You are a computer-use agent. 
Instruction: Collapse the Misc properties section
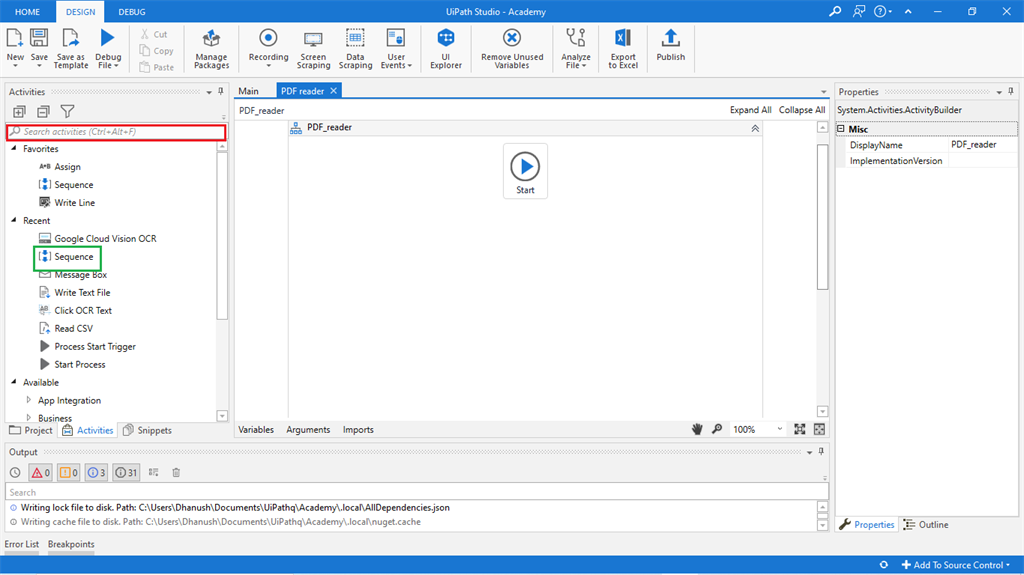841,129
